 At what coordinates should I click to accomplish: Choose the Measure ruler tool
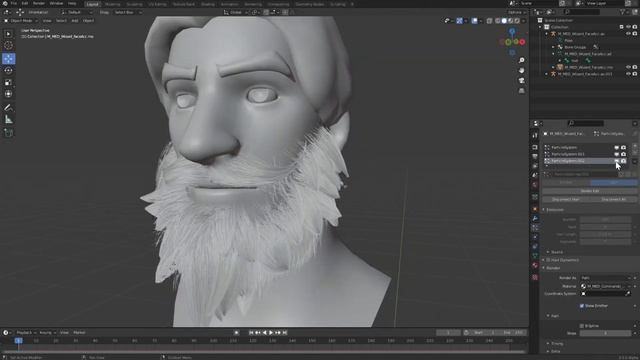(8, 119)
